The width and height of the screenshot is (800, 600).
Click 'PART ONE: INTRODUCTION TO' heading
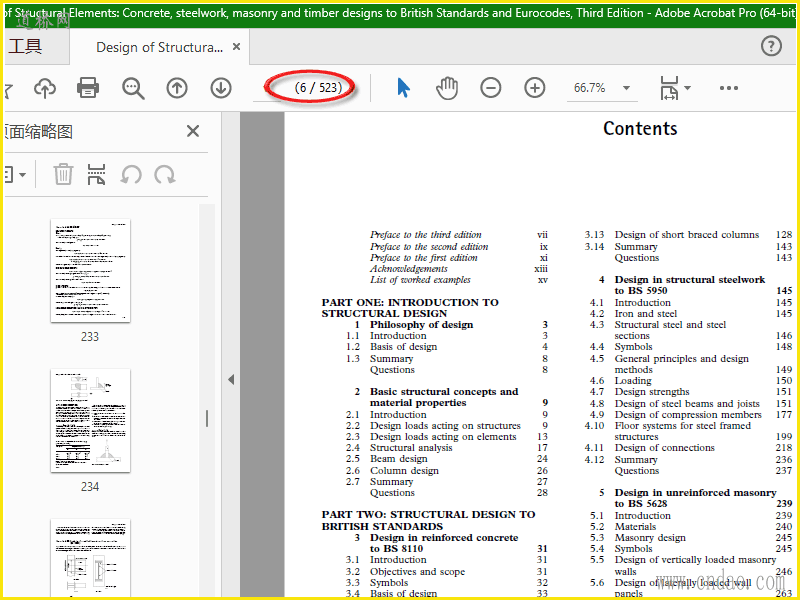coord(410,303)
